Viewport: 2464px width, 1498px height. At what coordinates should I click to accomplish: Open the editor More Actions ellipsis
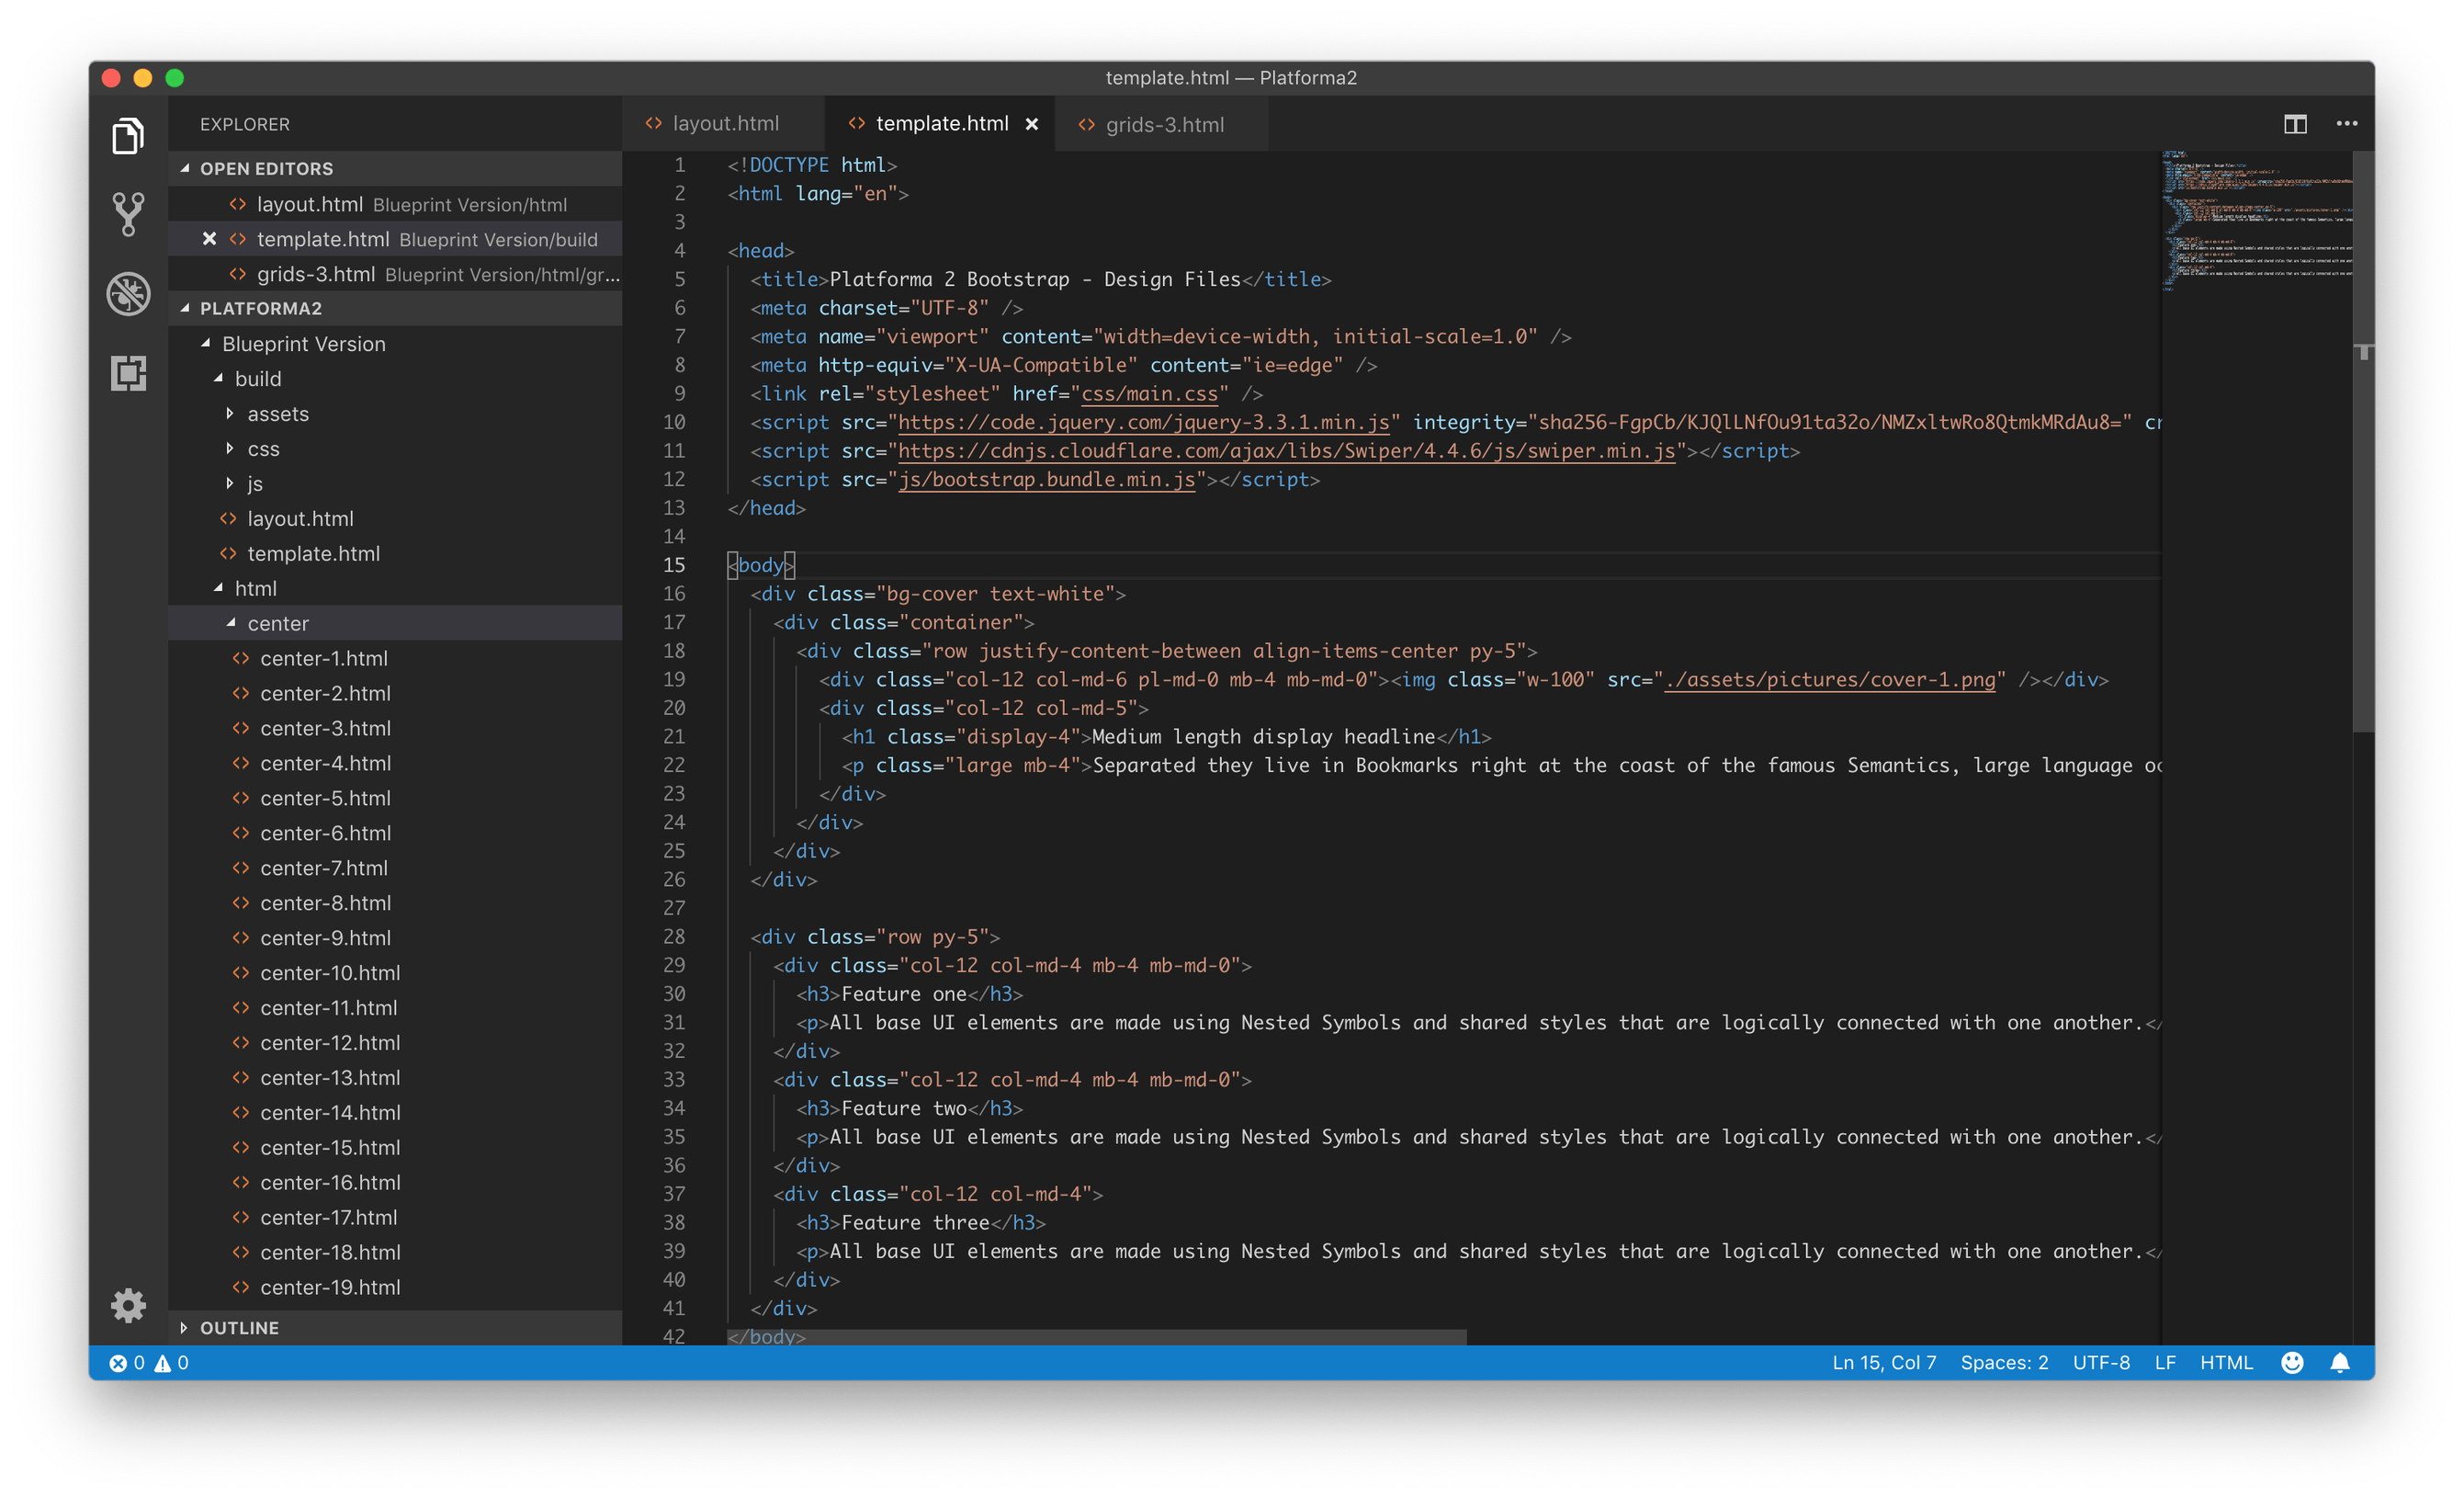pyautogui.click(x=2346, y=124)
